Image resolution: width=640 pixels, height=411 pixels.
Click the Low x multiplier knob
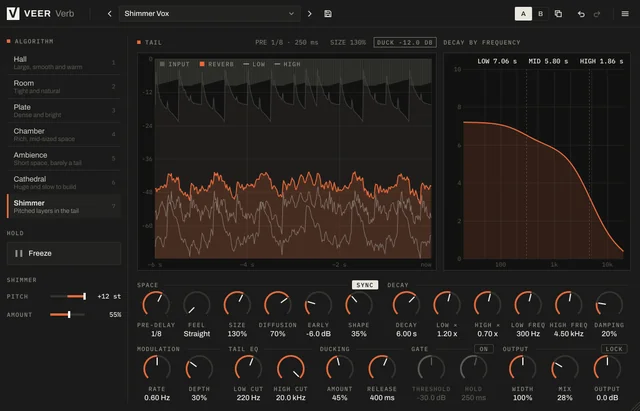click(447, 304)
